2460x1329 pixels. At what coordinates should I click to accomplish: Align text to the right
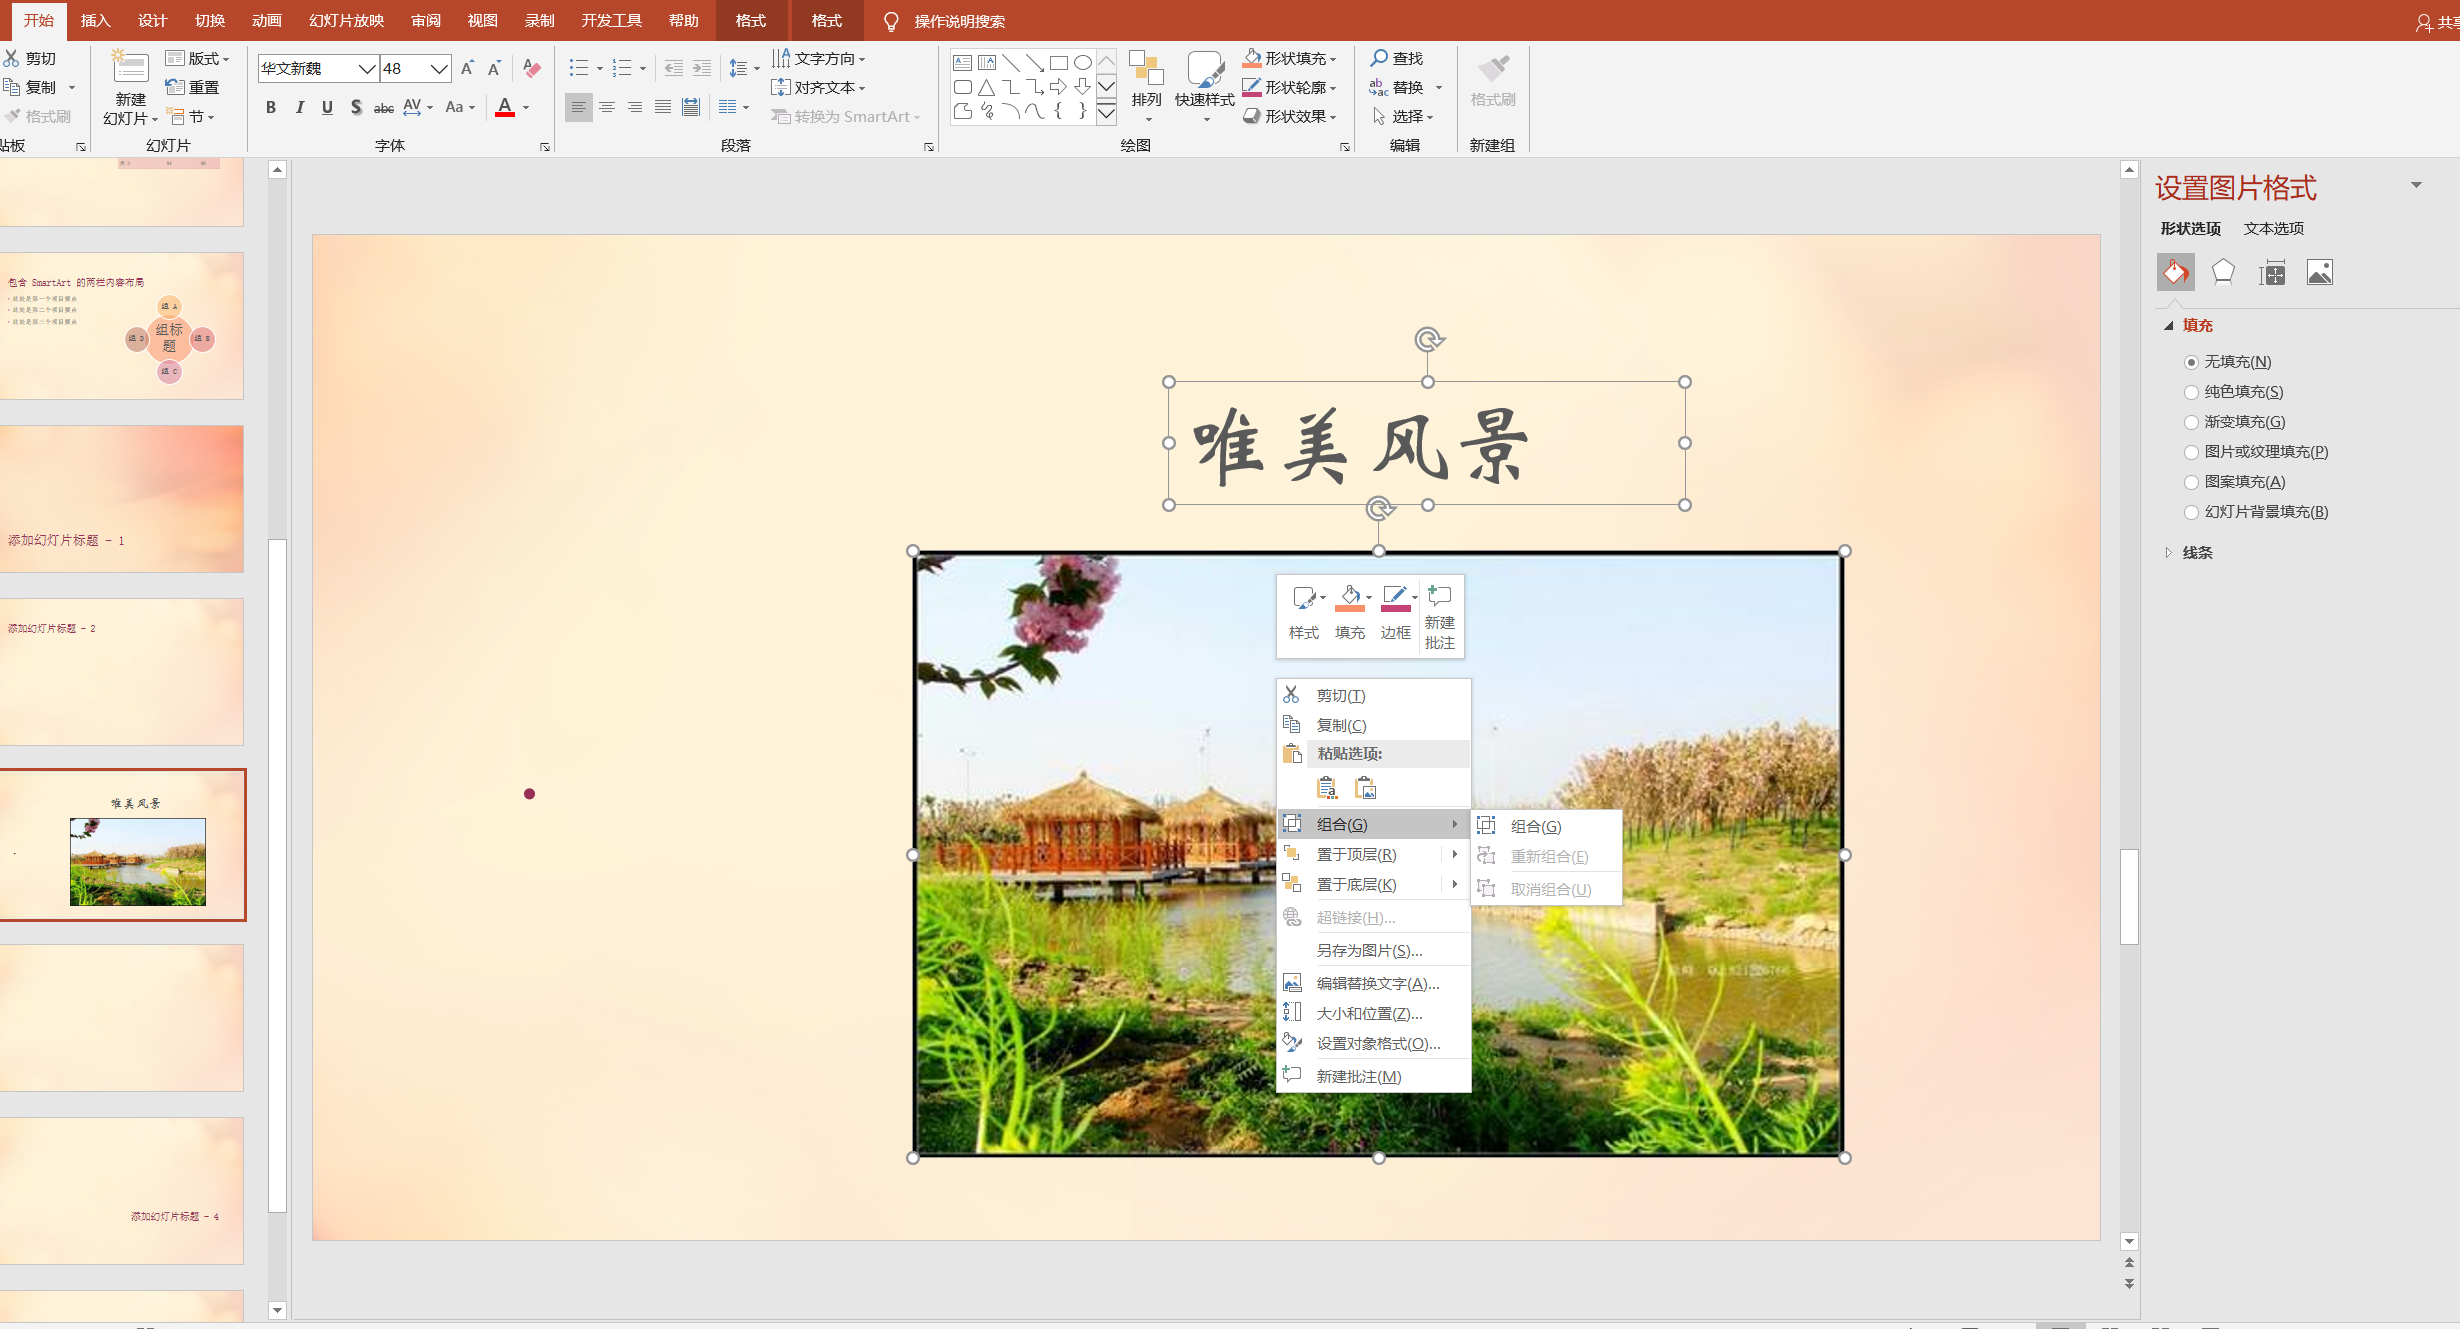pyautogui.click(x=635, y=107)
